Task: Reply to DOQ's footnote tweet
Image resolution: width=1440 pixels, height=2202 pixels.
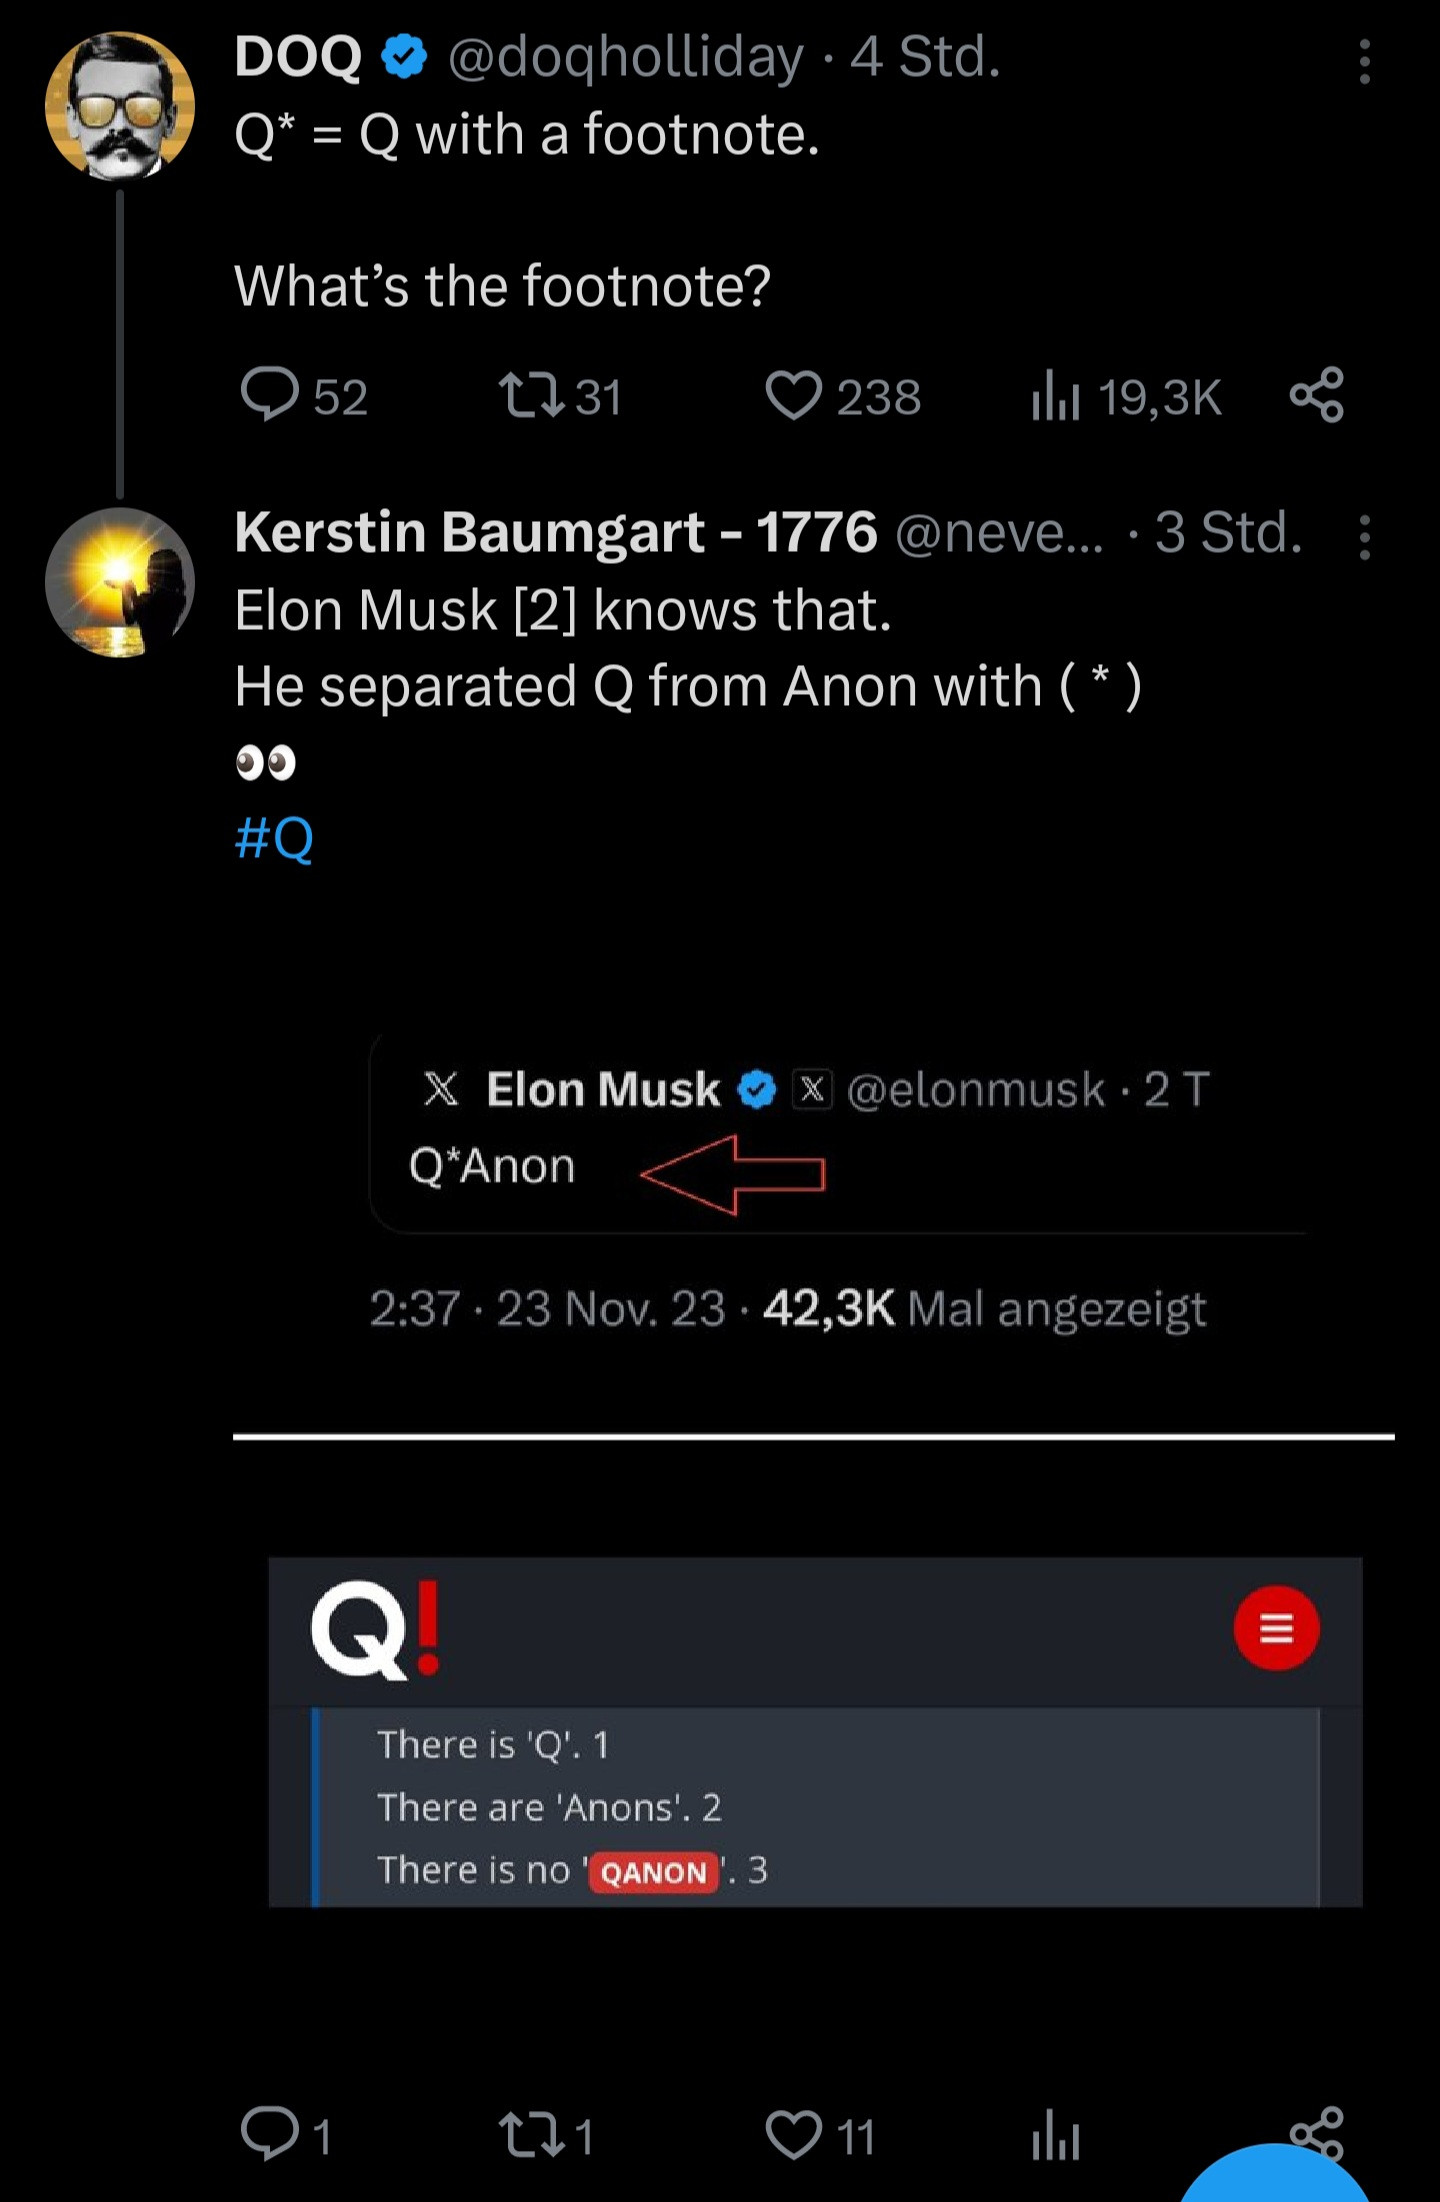Action: 270,395
